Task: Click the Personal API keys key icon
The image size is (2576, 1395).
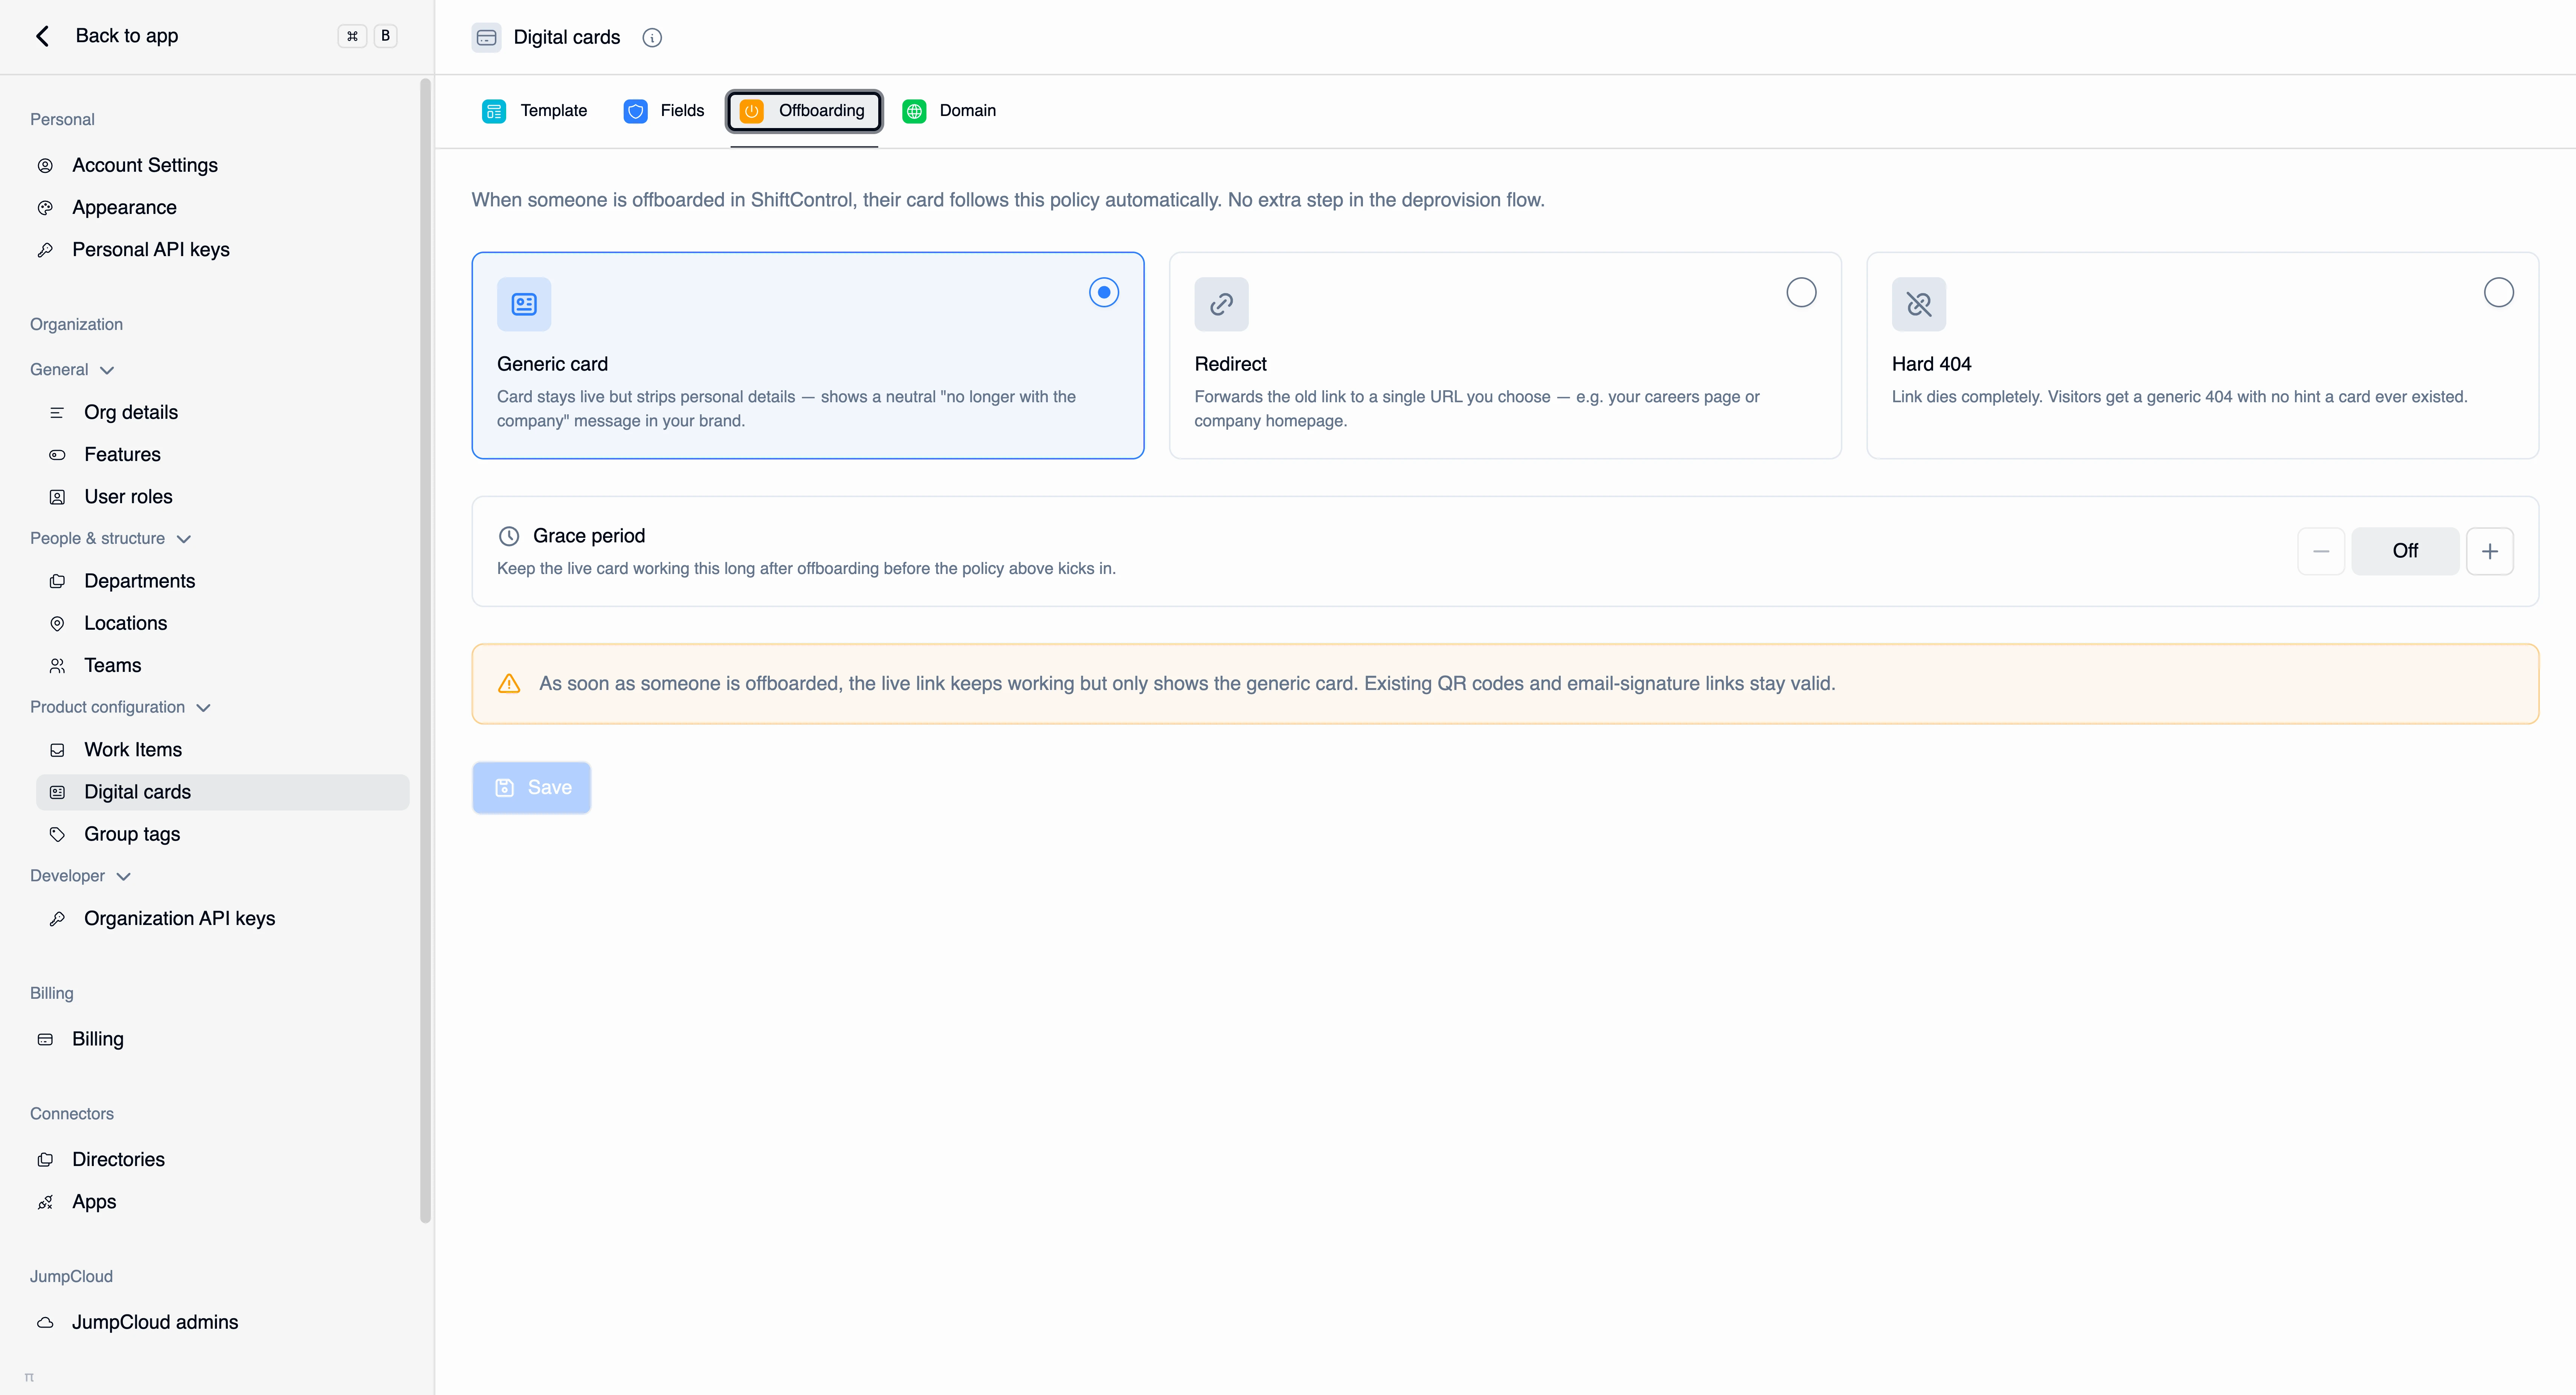Action: pos(45,250)
